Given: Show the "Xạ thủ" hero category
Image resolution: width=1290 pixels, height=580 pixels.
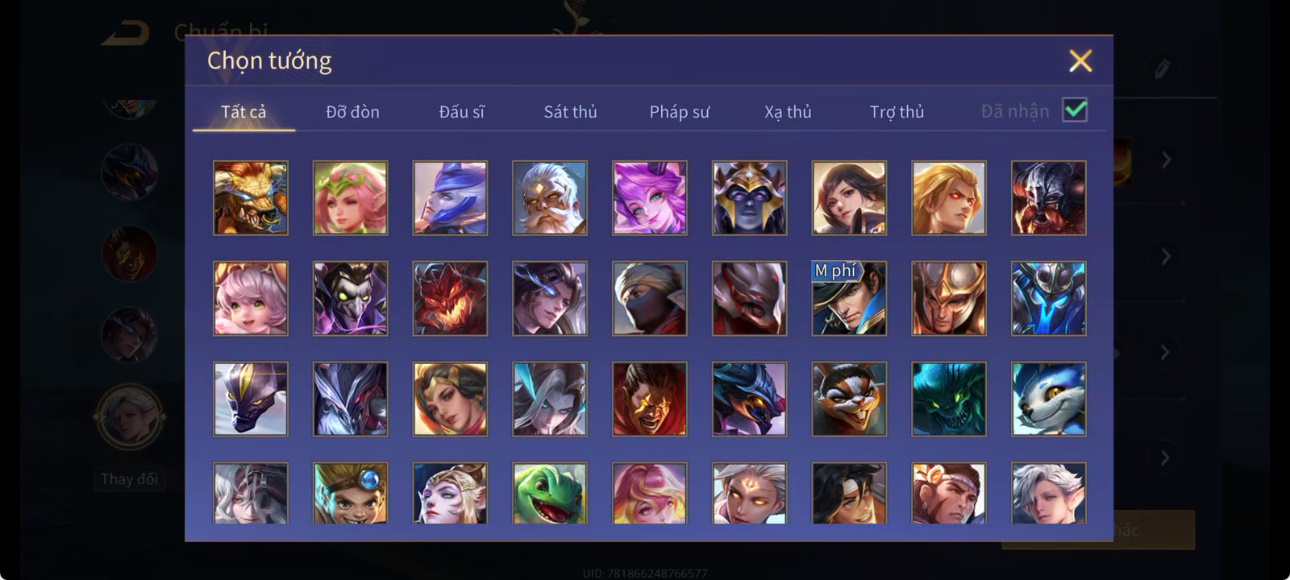Looking at the screenshot, I should click(x=788, y=111).
